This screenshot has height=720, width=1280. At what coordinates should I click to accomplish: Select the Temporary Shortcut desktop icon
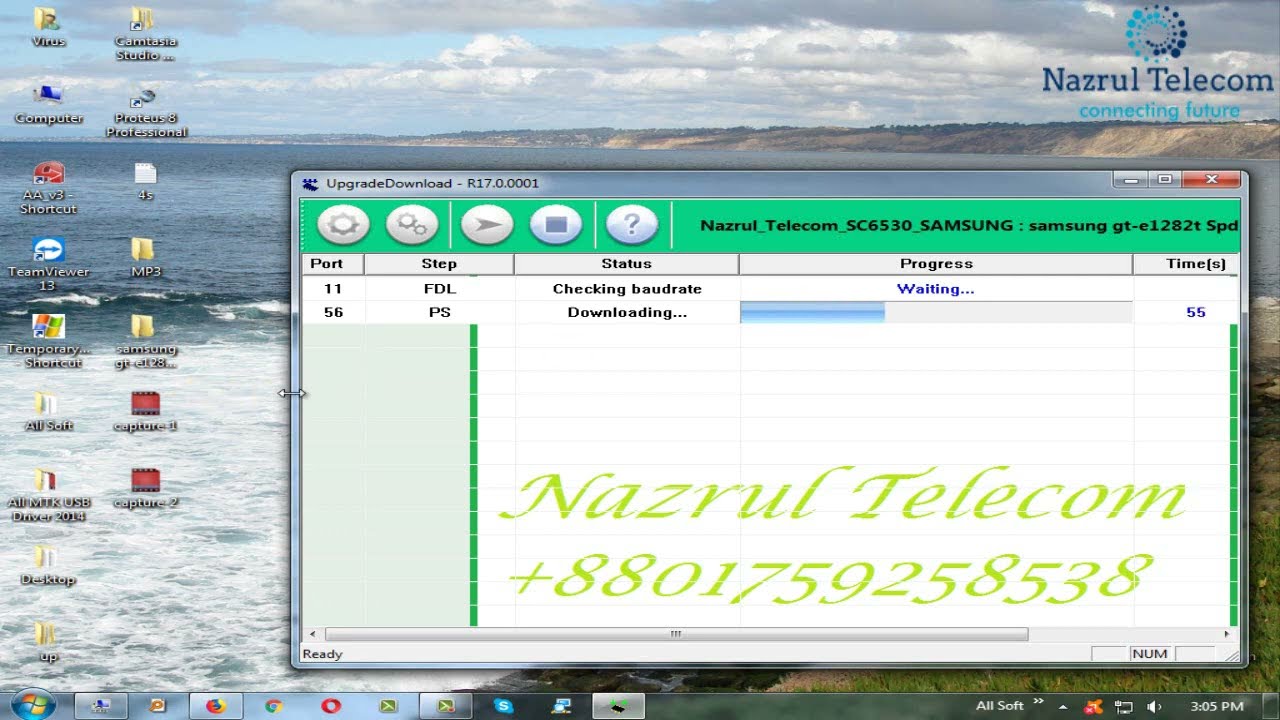pos(48,341)
